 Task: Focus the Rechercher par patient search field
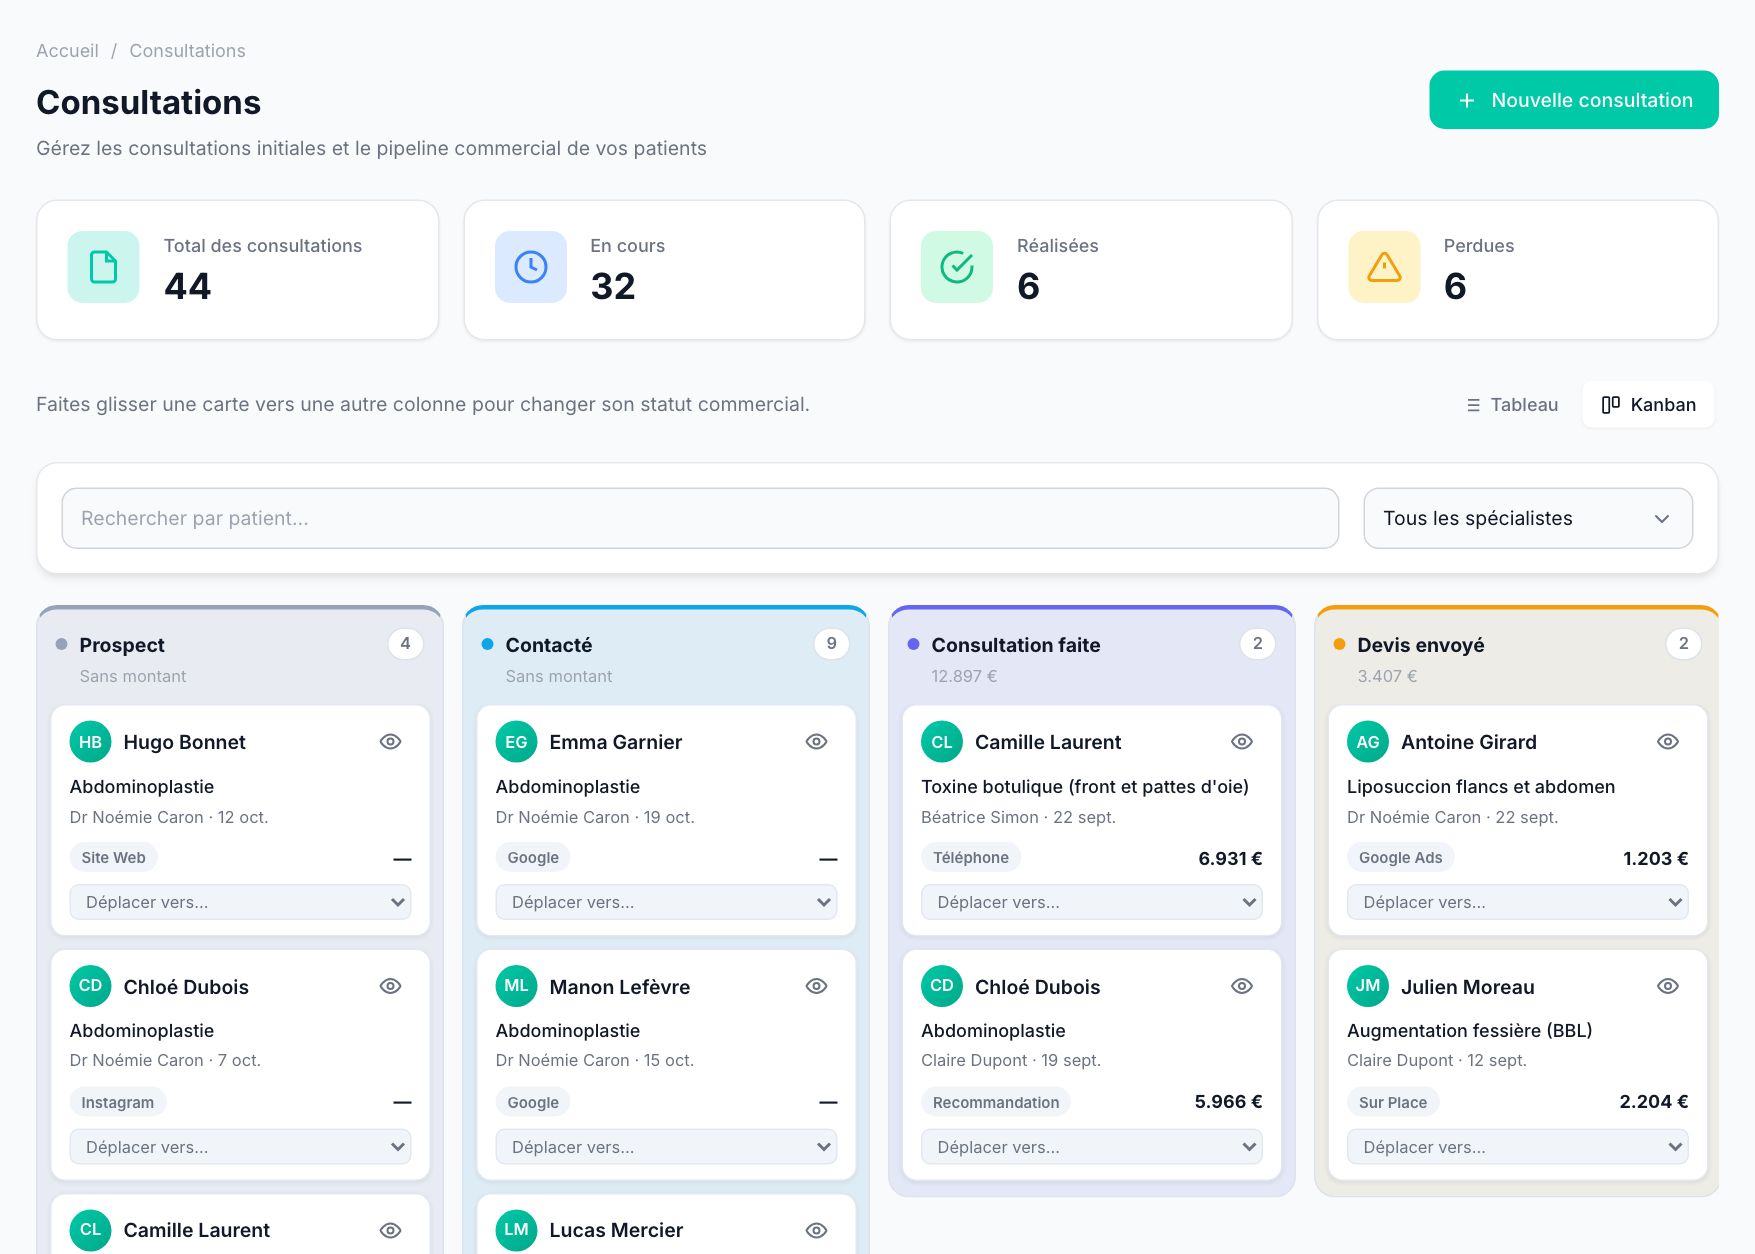coord(700,518)
